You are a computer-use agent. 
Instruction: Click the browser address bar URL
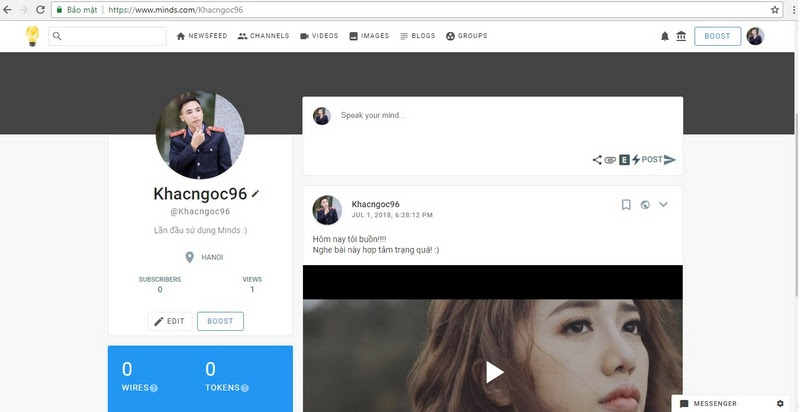coord(176,10)
